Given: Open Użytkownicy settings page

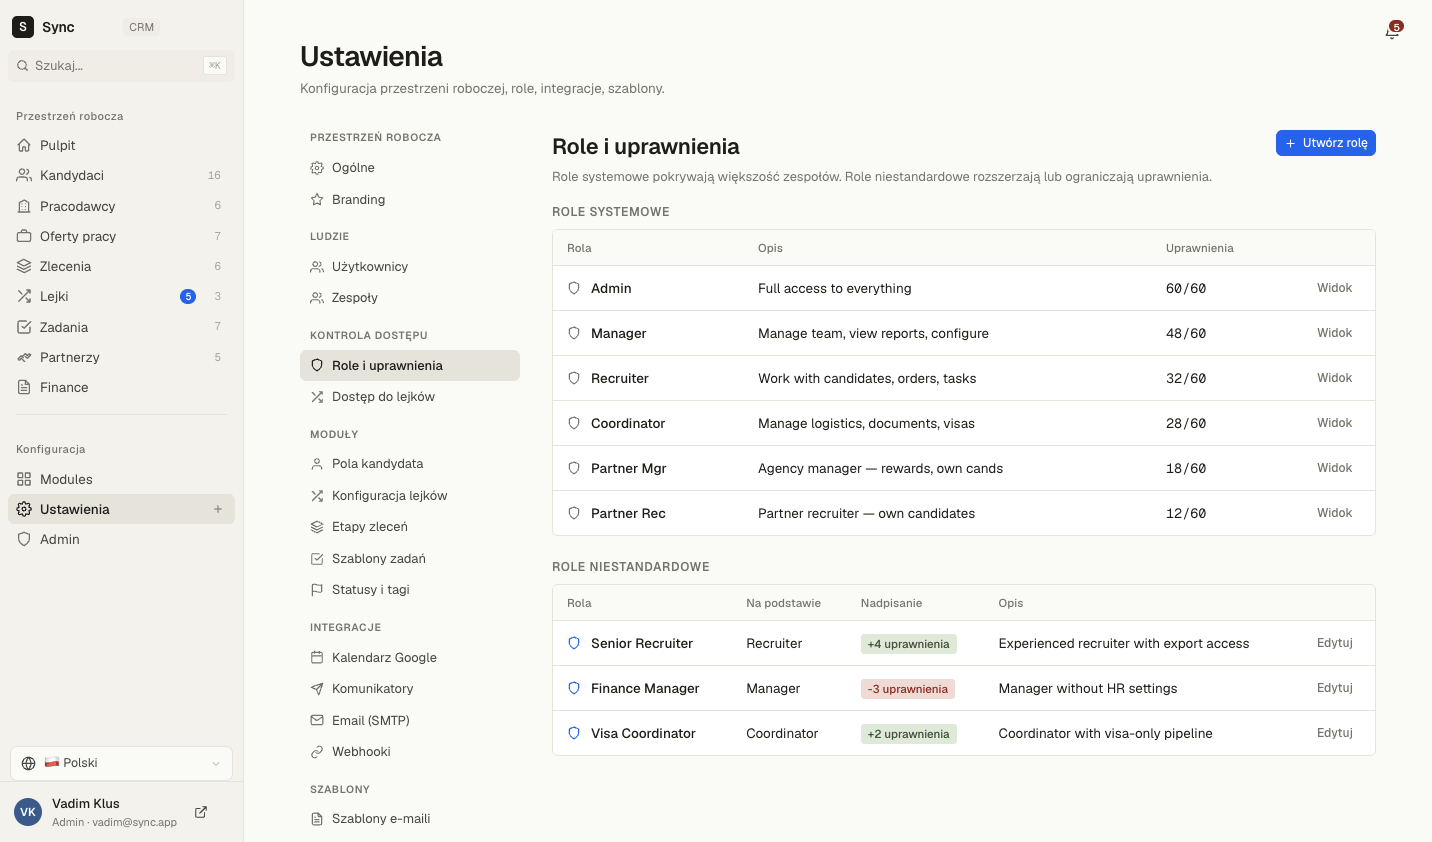Looking at the screenshot, I should (x=410, y=266).
